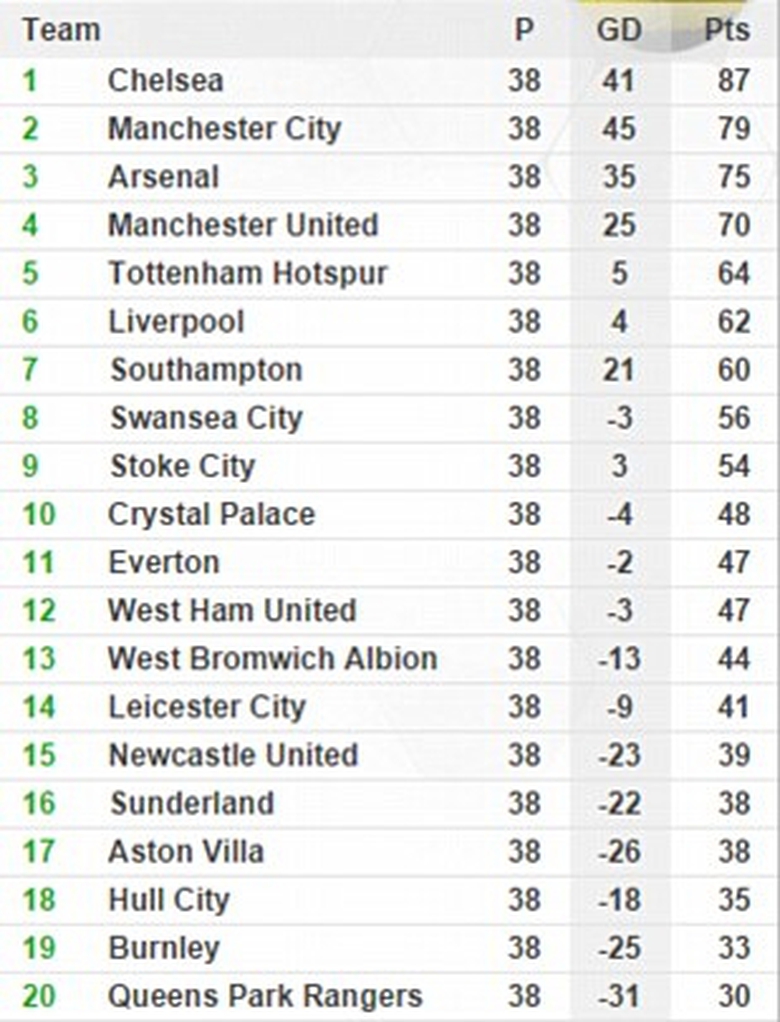Click the Burnley team name
Screen dimensions: 780x1022
point(164,948)
